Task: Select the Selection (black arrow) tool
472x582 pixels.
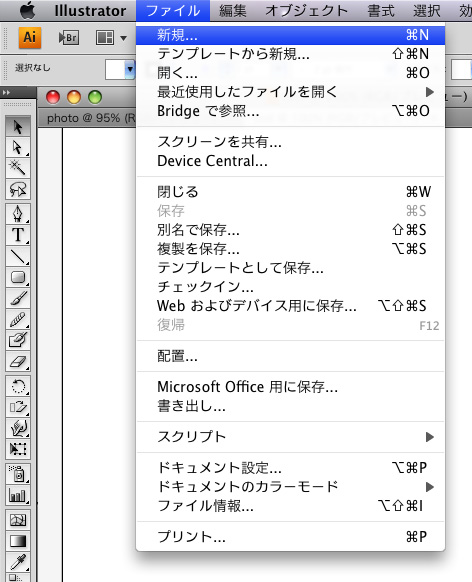Action: click(x=18, y=127)
